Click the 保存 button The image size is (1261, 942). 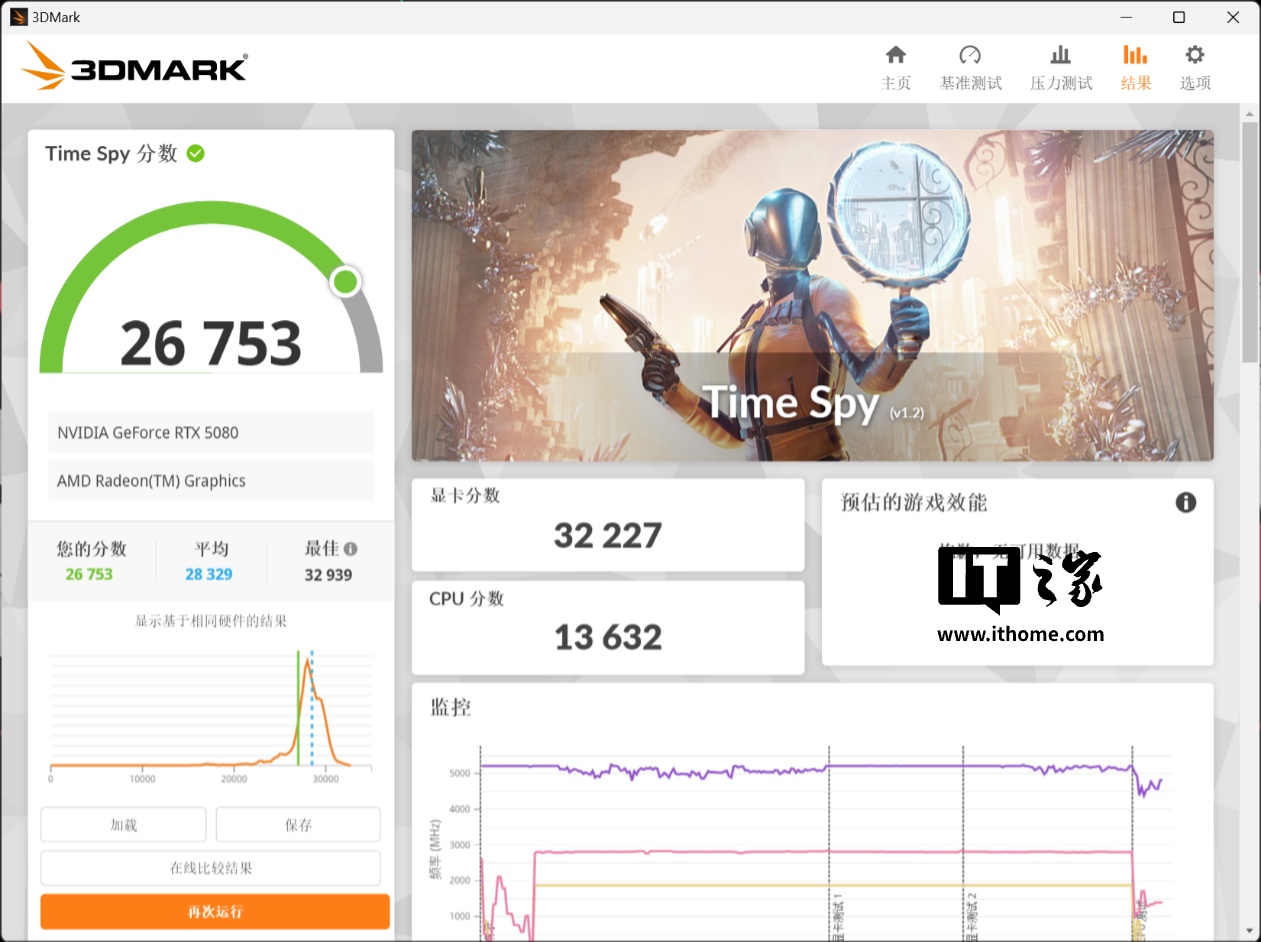(x=298, y=825)
